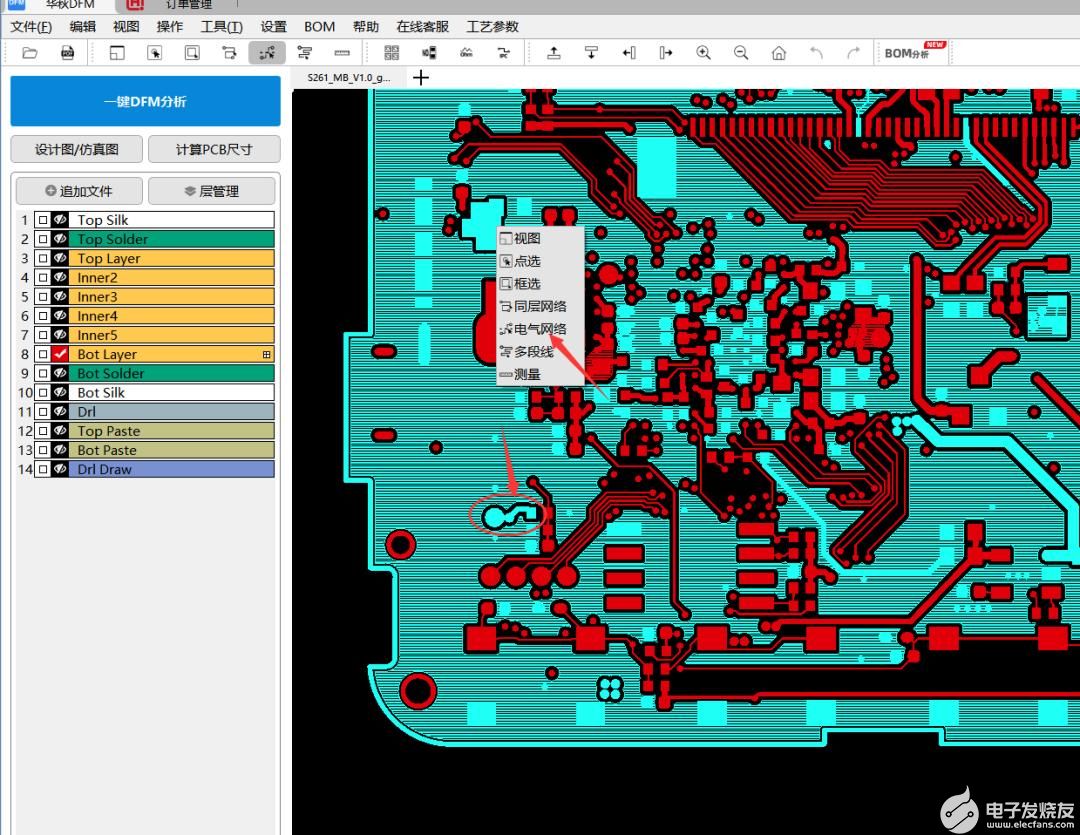The width and height of the screenshot is (1080, 835).
Task: Click the zoom out magnifier icon
Action: pyautogui.click(x=741, y=53)
